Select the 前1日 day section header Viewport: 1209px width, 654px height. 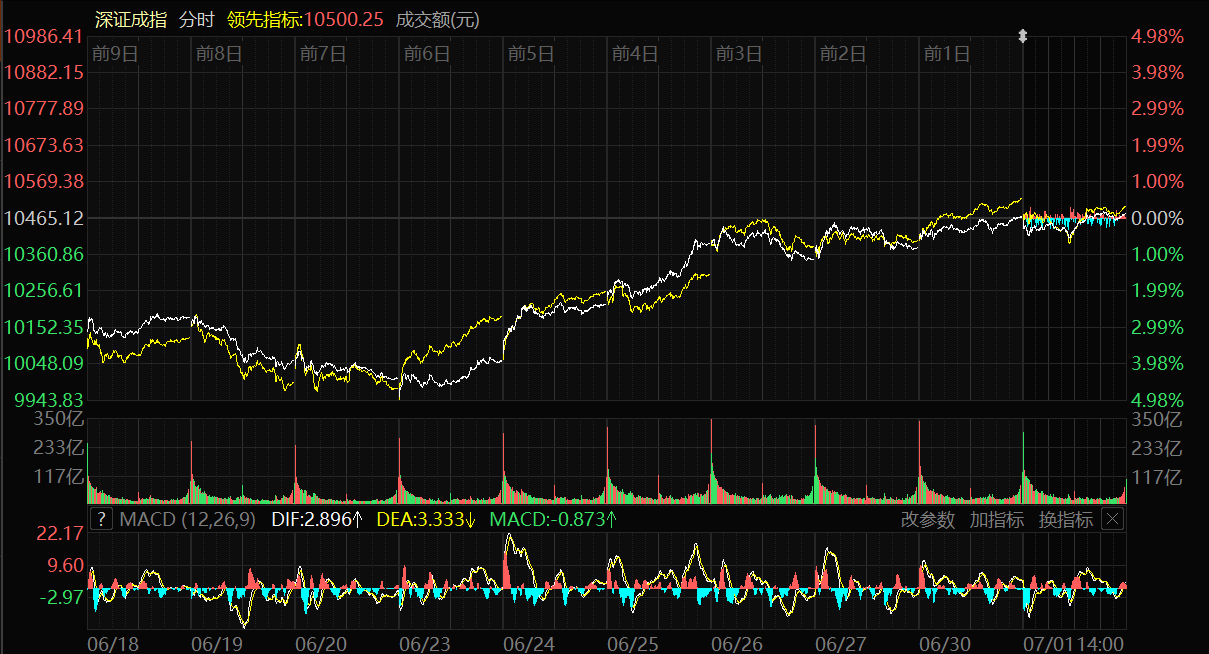946,54
